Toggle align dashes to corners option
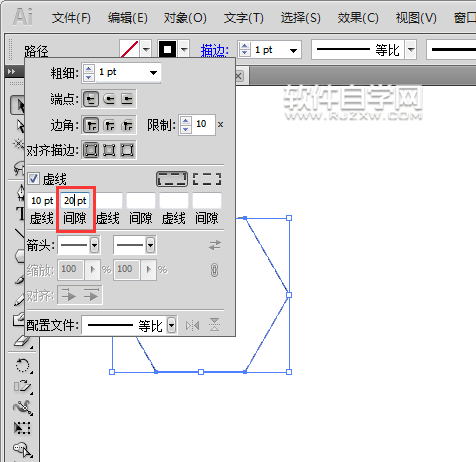476x462 pixels. click(x=207, y=179)
